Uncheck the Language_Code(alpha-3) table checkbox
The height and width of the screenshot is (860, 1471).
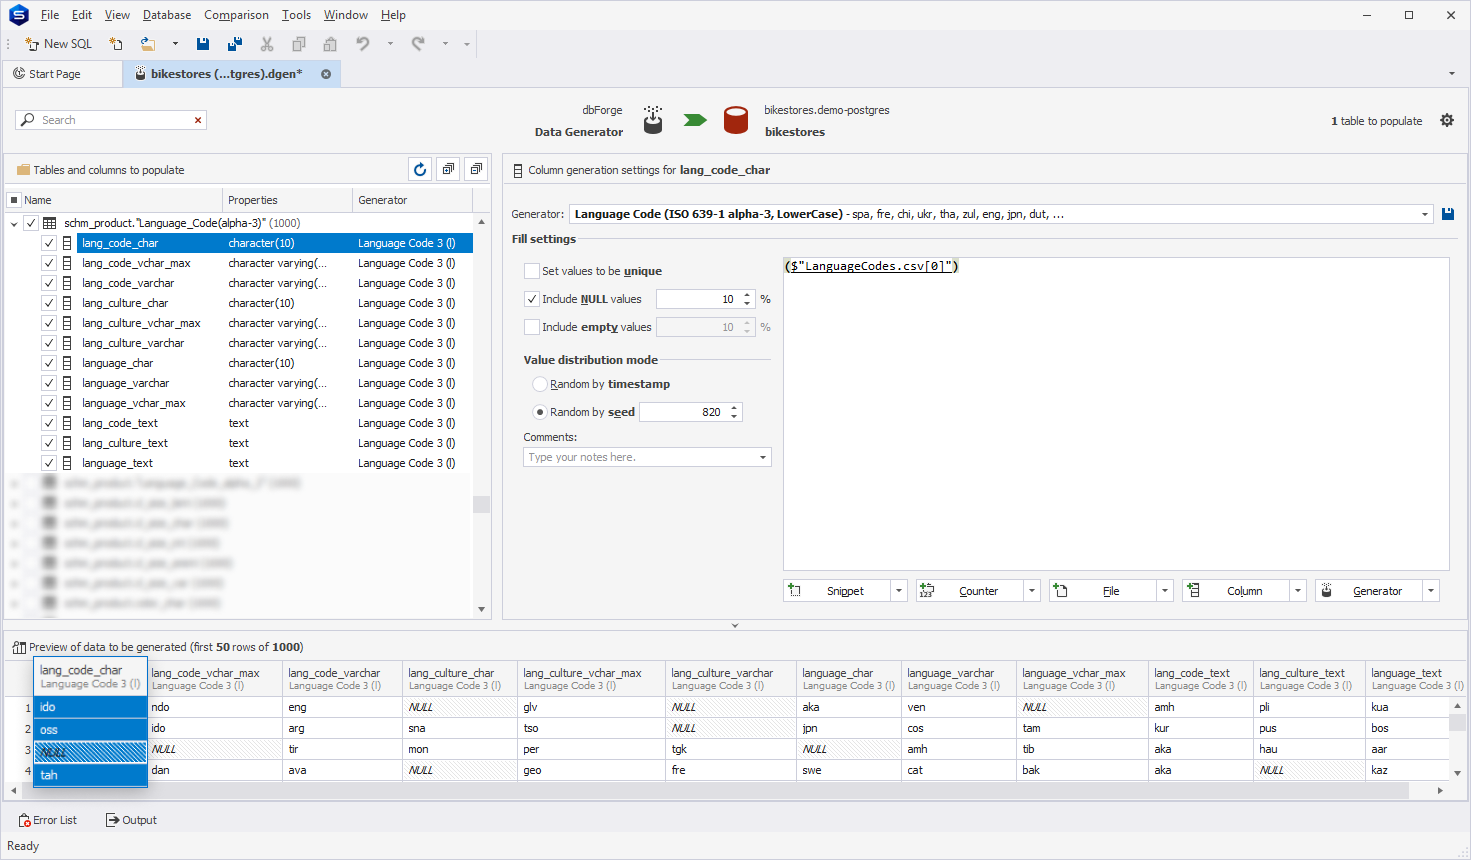[31, 223]
